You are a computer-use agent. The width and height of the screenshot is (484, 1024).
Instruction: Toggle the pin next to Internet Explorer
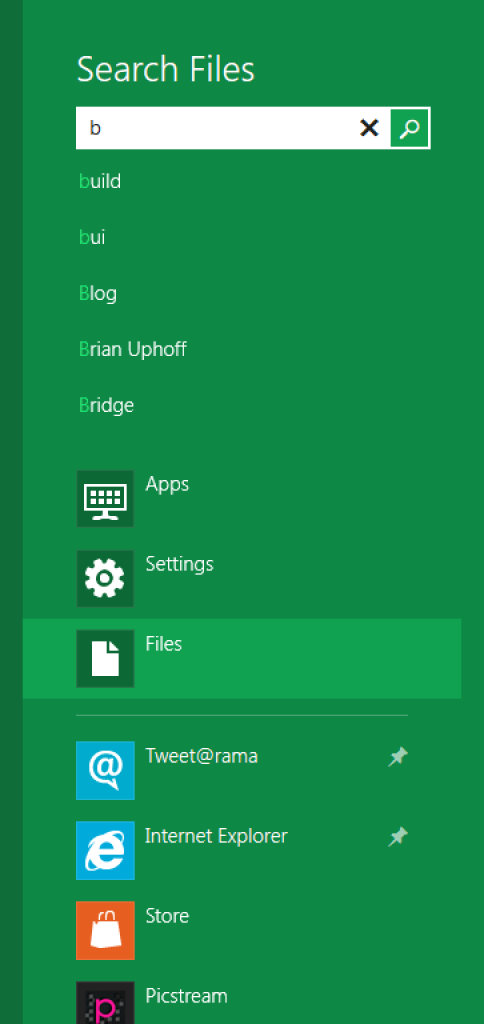pos(398,837)
